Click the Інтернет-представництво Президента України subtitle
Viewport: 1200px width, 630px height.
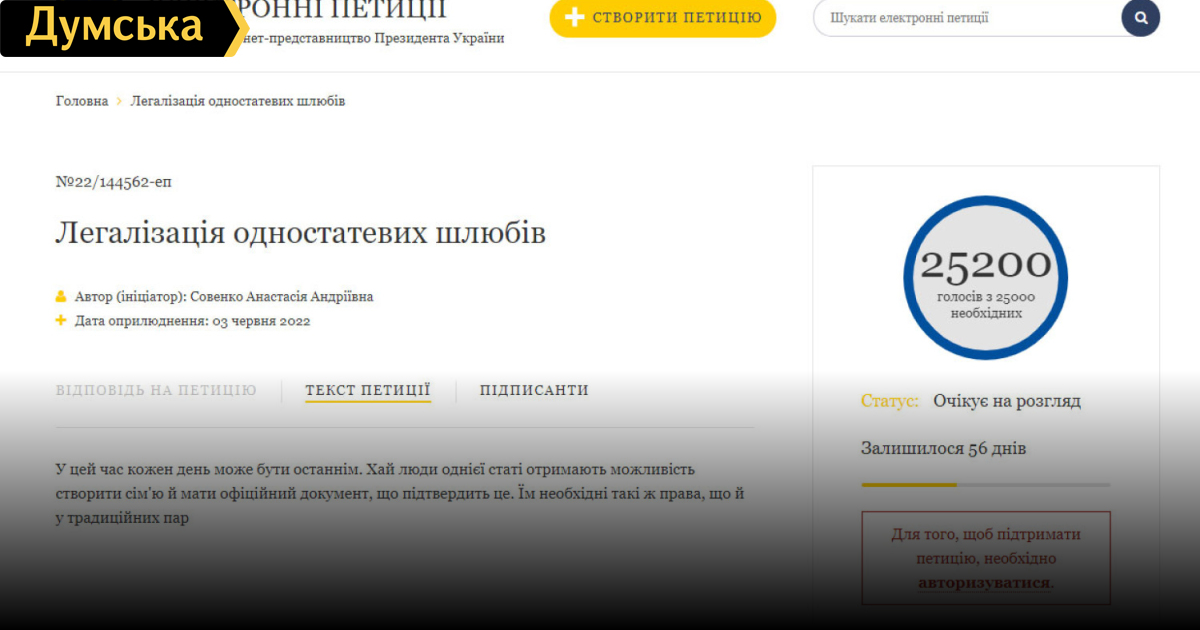[375, 38]
